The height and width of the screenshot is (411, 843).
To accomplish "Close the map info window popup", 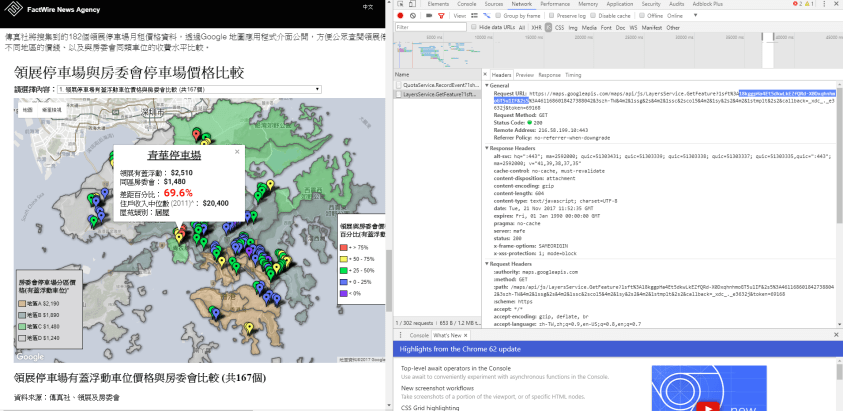I will 236,152.
